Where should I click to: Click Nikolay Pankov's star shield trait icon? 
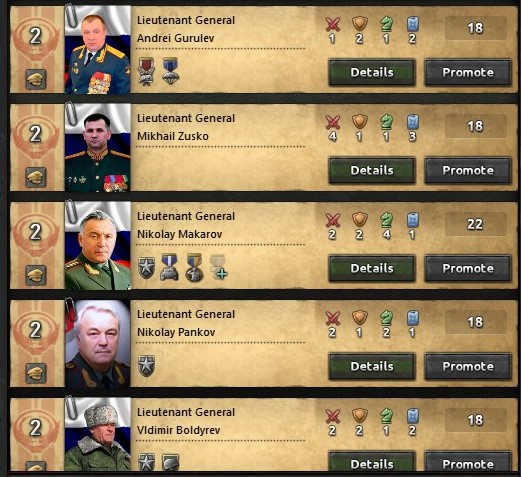(146, 366)
